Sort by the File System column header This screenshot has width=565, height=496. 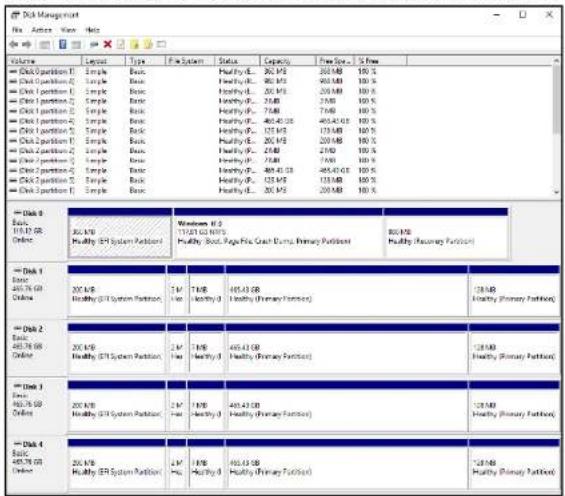(x=190, y=61)
